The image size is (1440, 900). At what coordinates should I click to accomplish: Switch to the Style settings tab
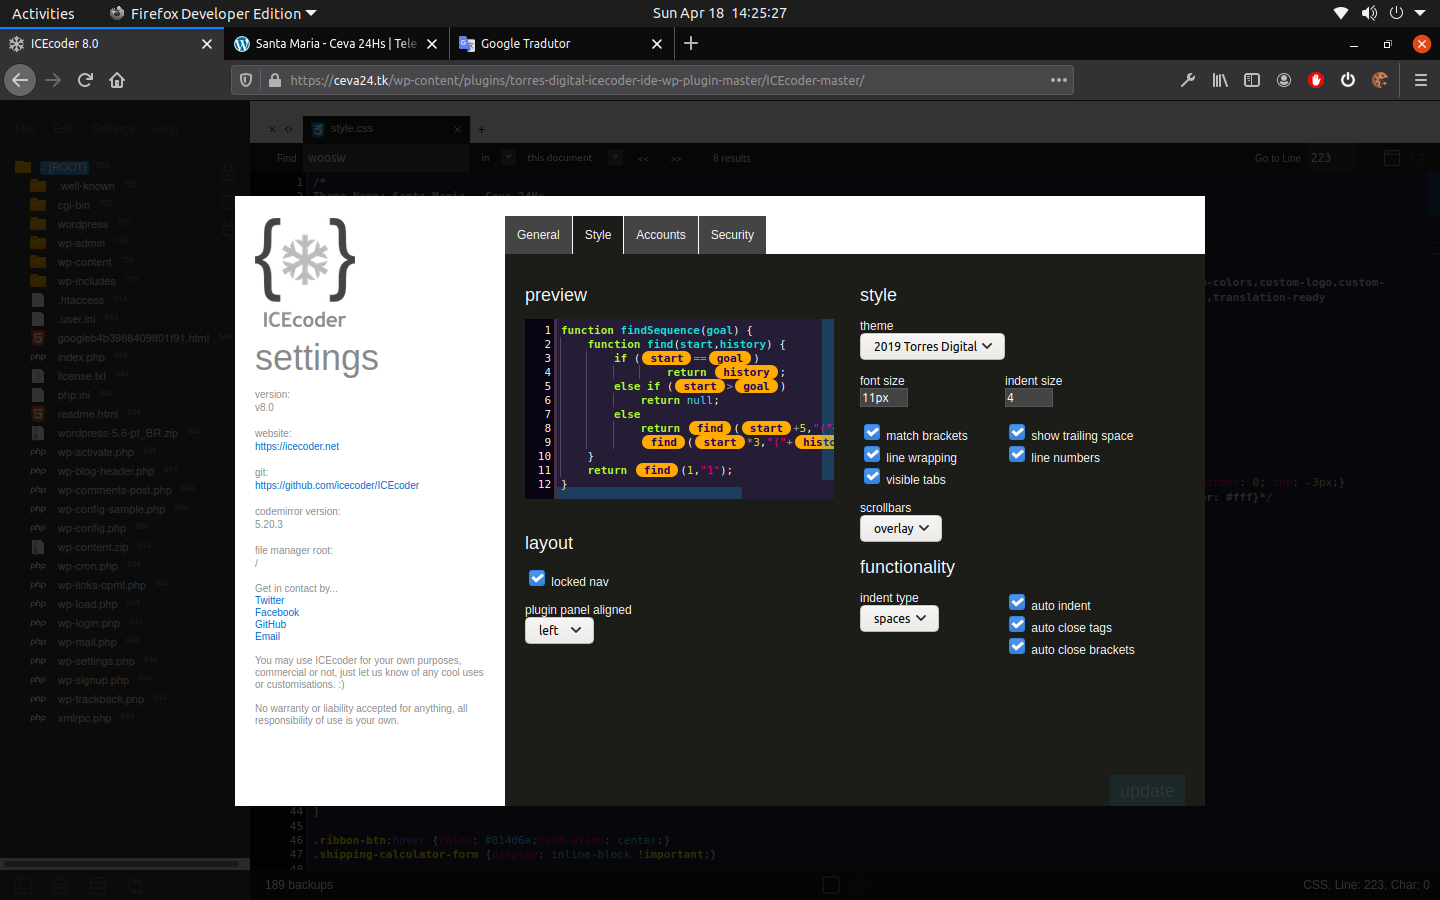pos(598,235)
